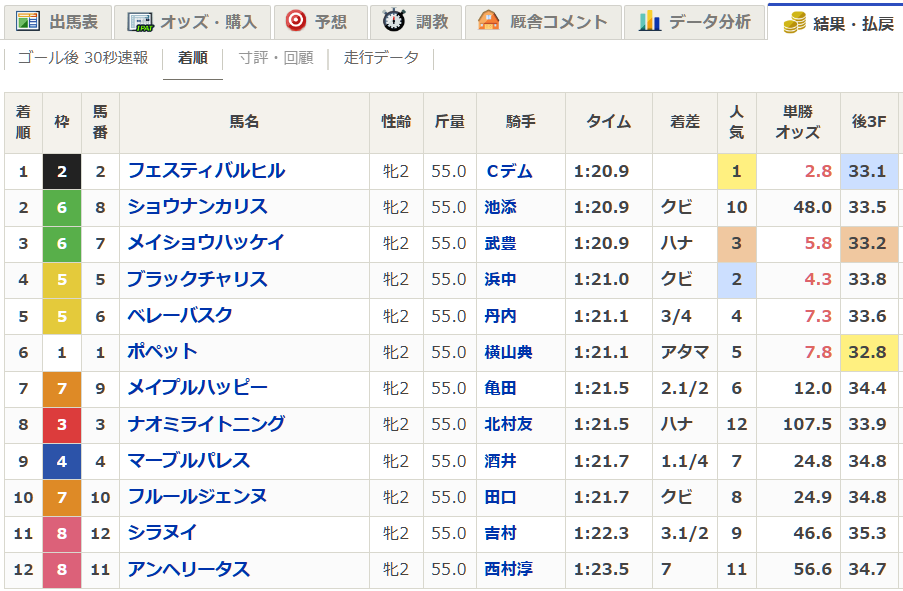
Task: Click the 結果・払戻 coins icon
Action: (795, 21)
